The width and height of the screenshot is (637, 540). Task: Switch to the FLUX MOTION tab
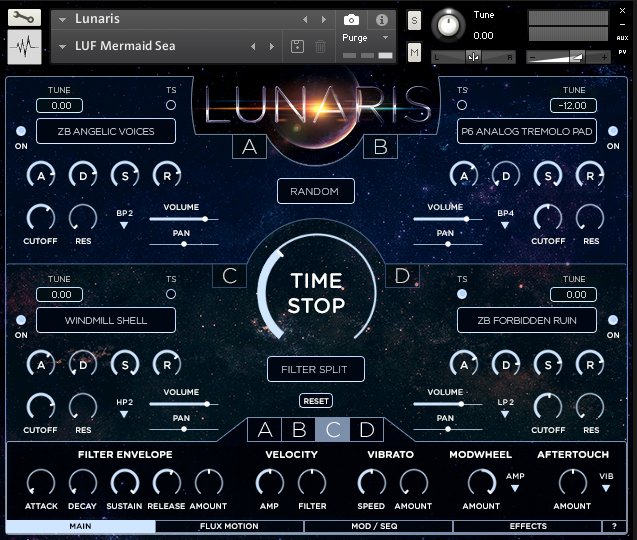coord(229,526)
